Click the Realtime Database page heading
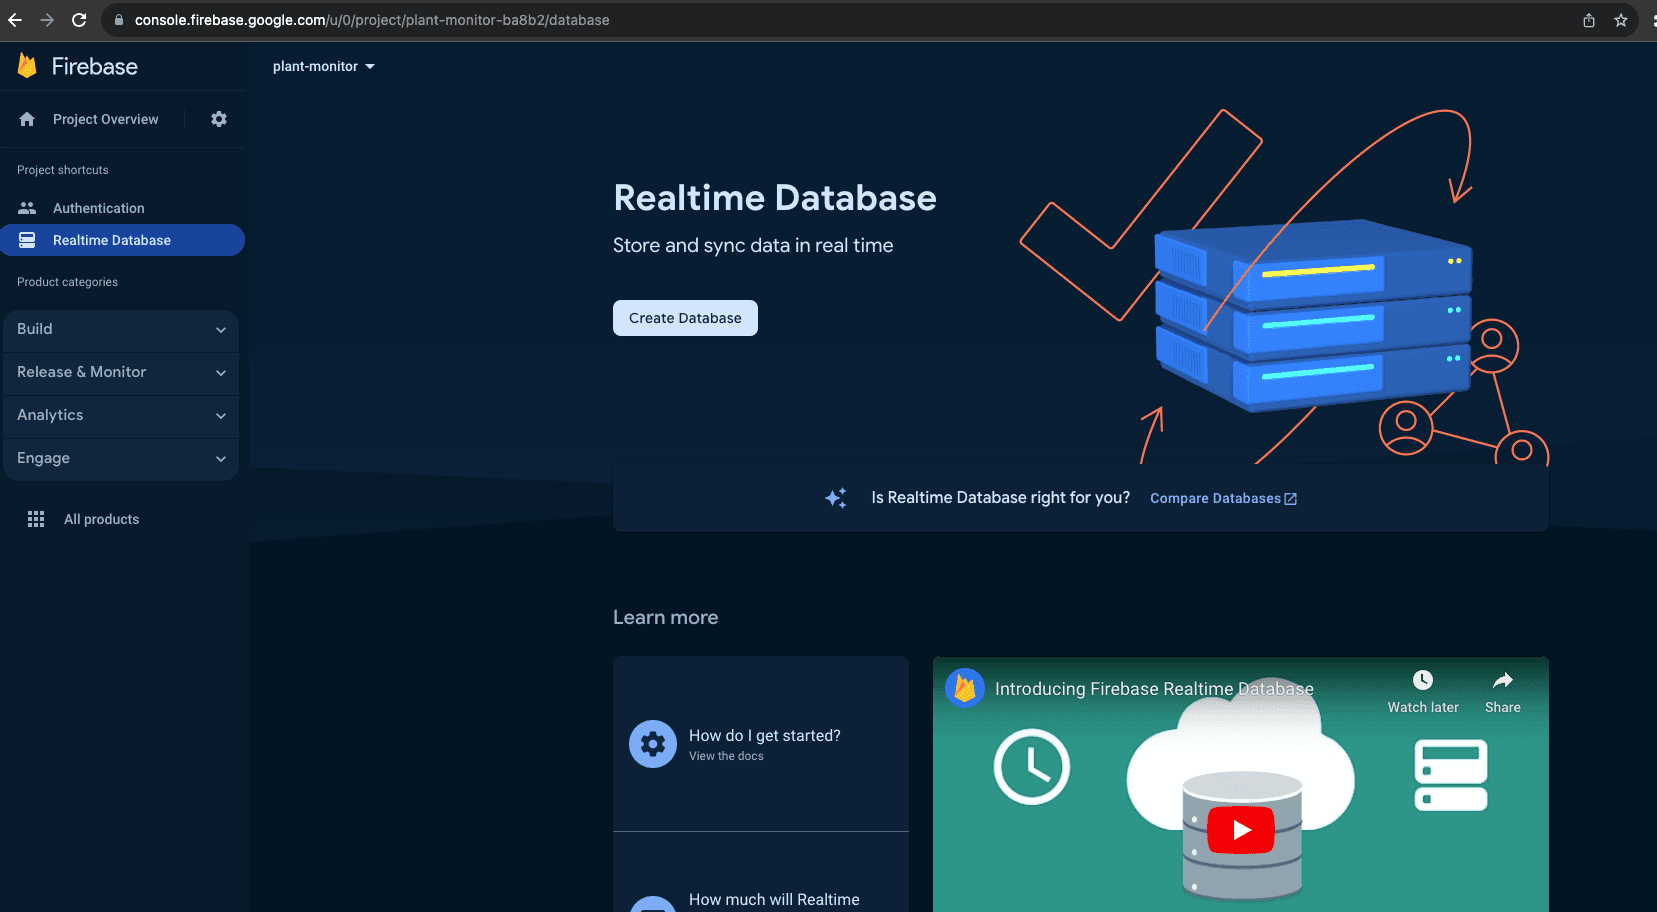1657x912 pixels. 775,198
